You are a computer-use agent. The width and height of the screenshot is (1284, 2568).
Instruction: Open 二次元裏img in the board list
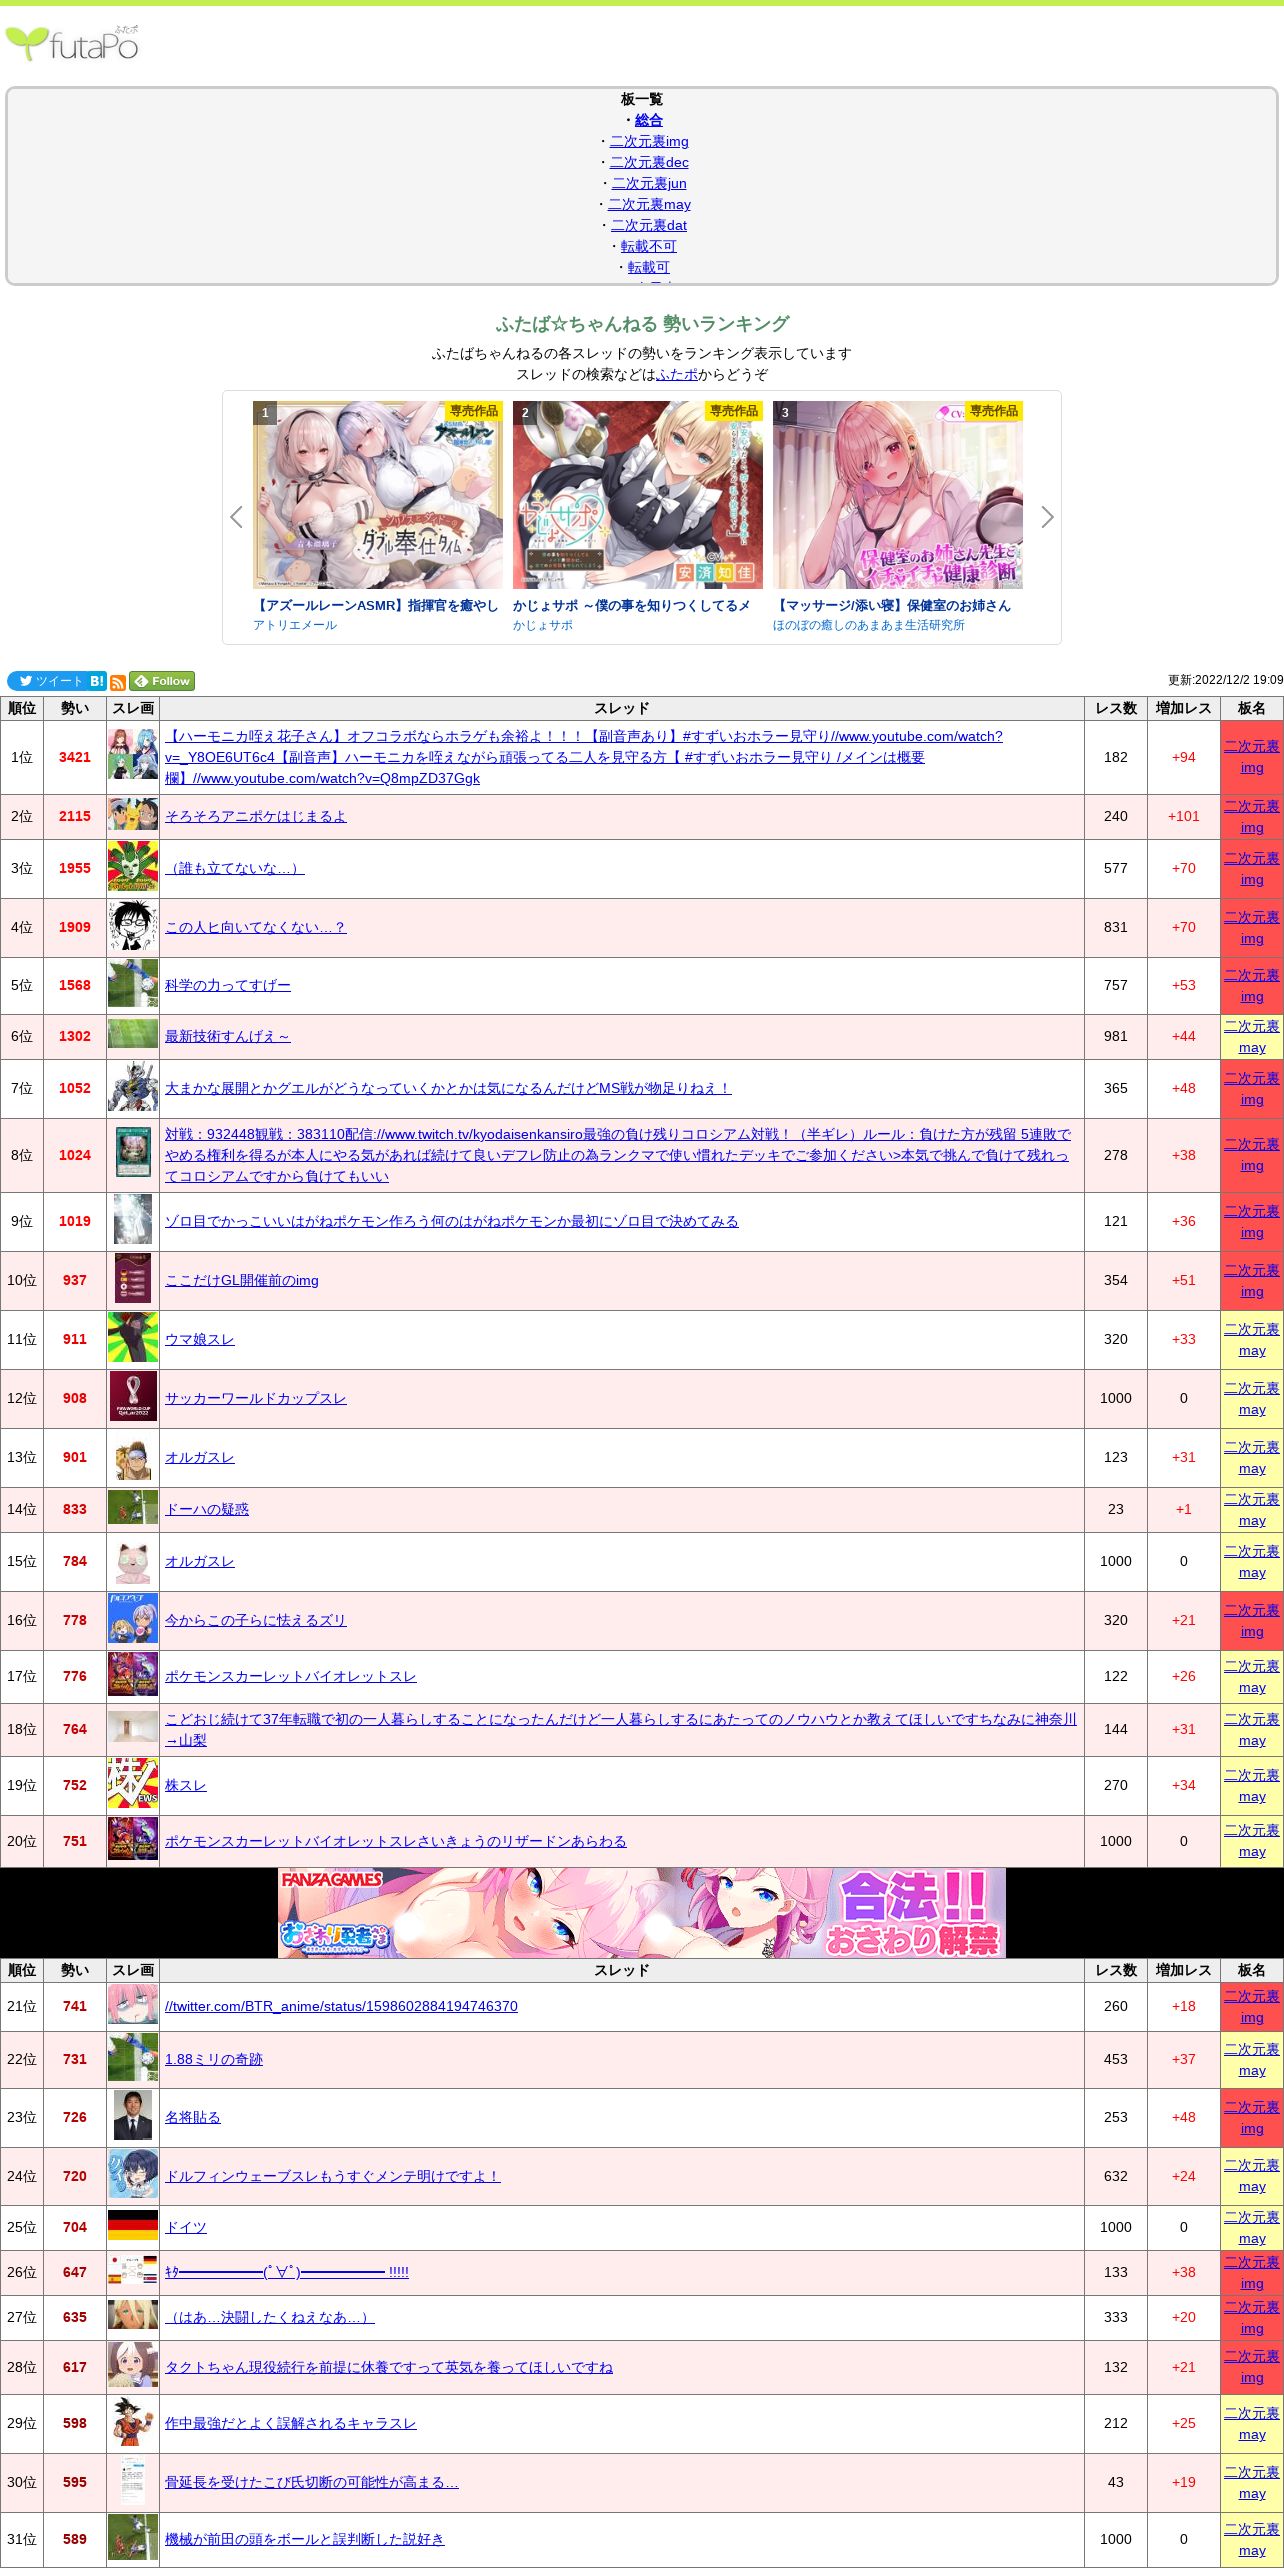(649, 141)
